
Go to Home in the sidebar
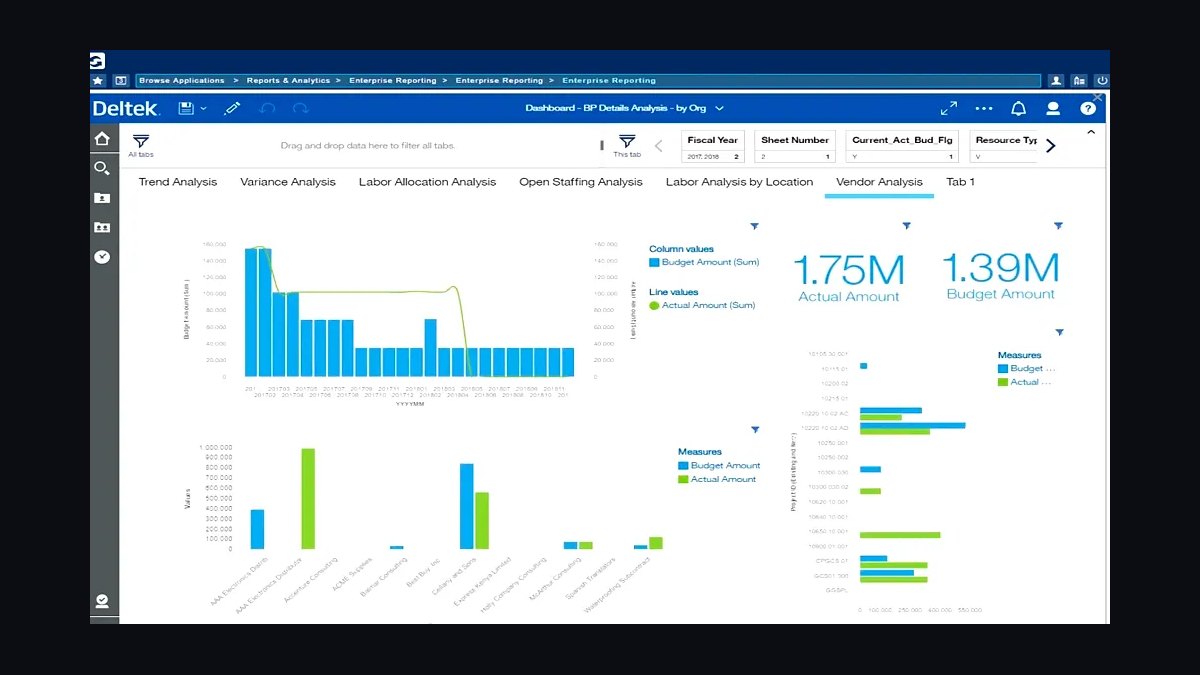tap(102, 139)
